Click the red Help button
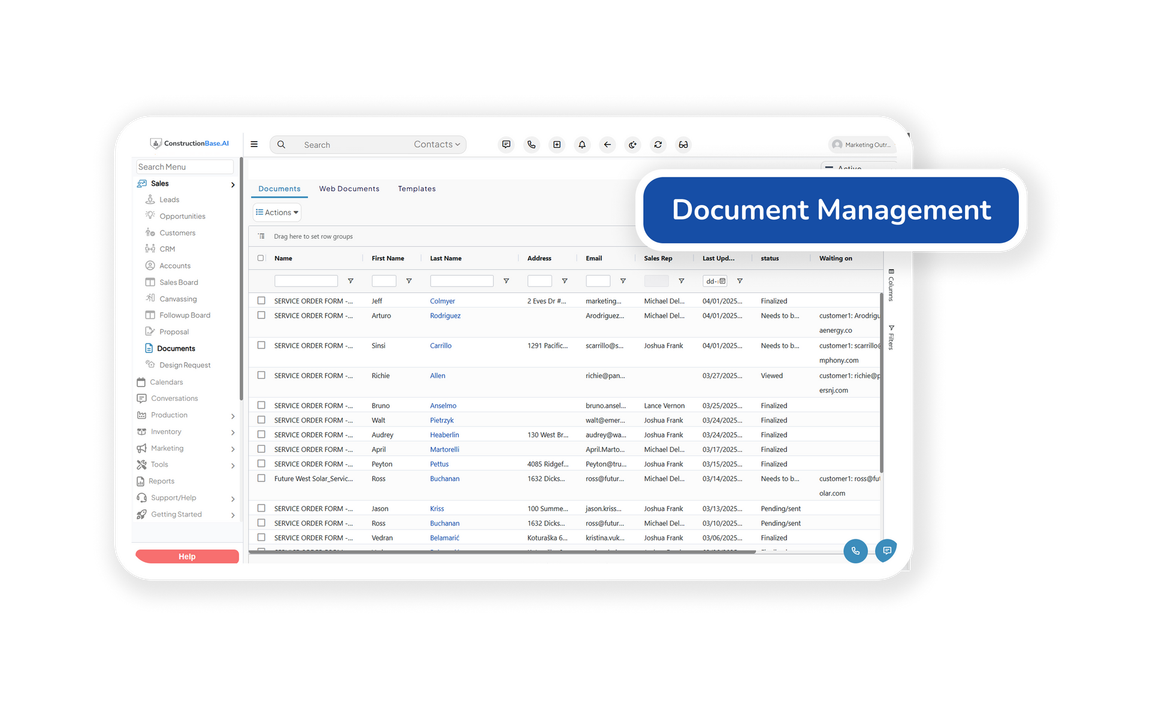Viewport: 1150px width, 703px height. (x=187, y=556)
